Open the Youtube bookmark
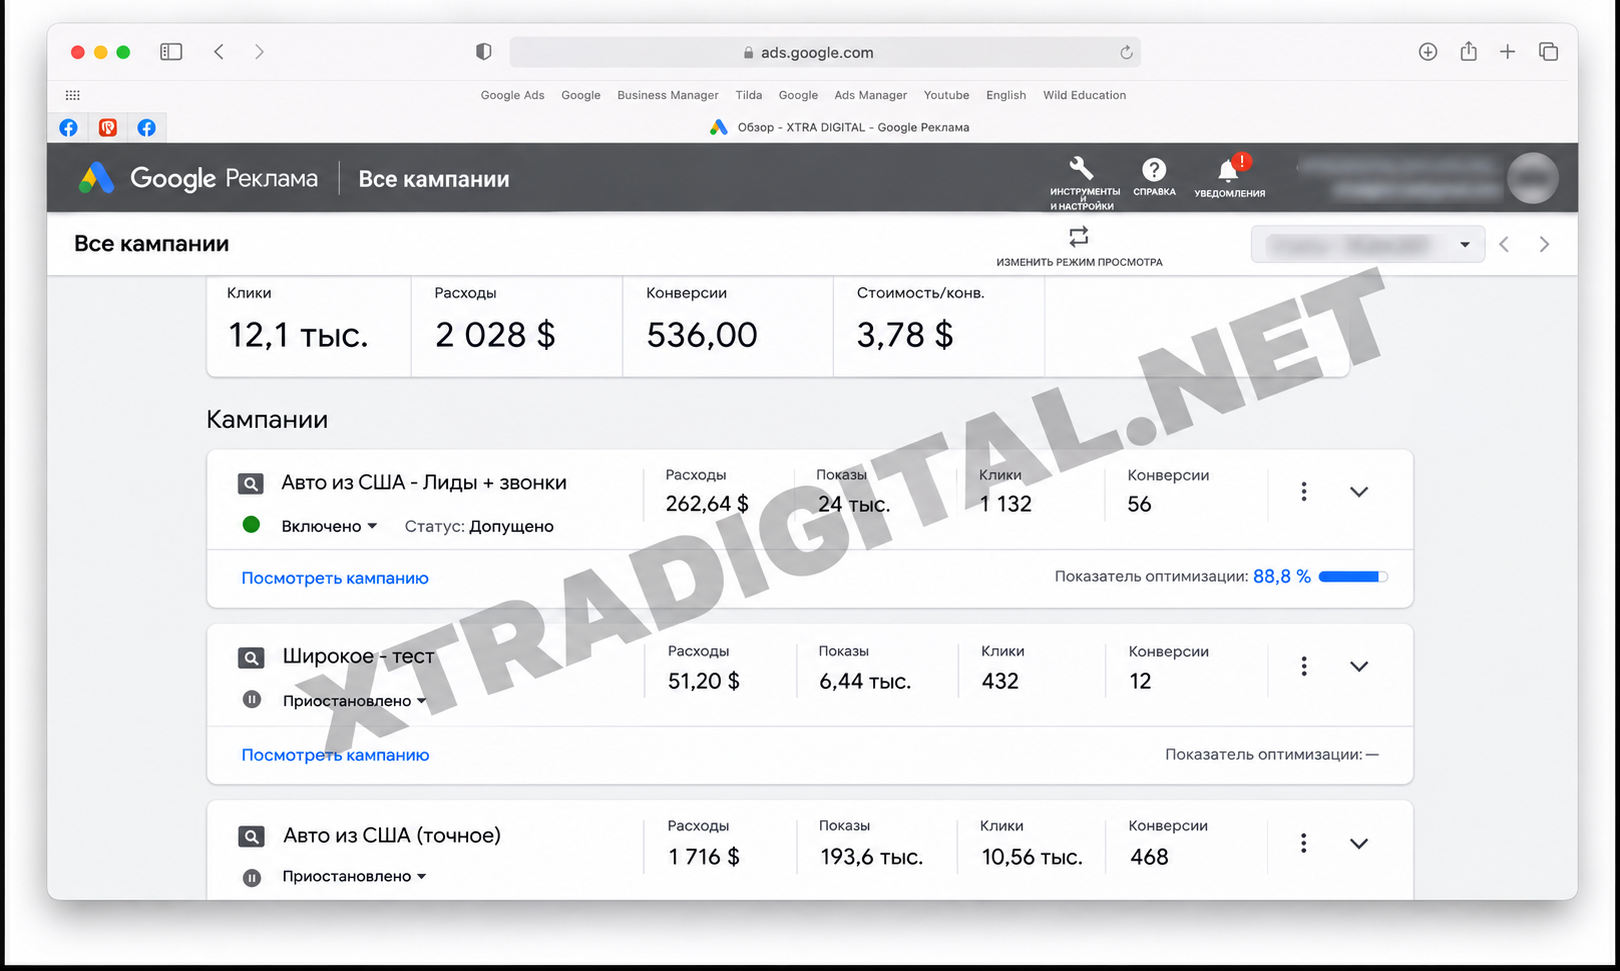Viewport: 1620px width, 971px height. click(x=946, y=95)
